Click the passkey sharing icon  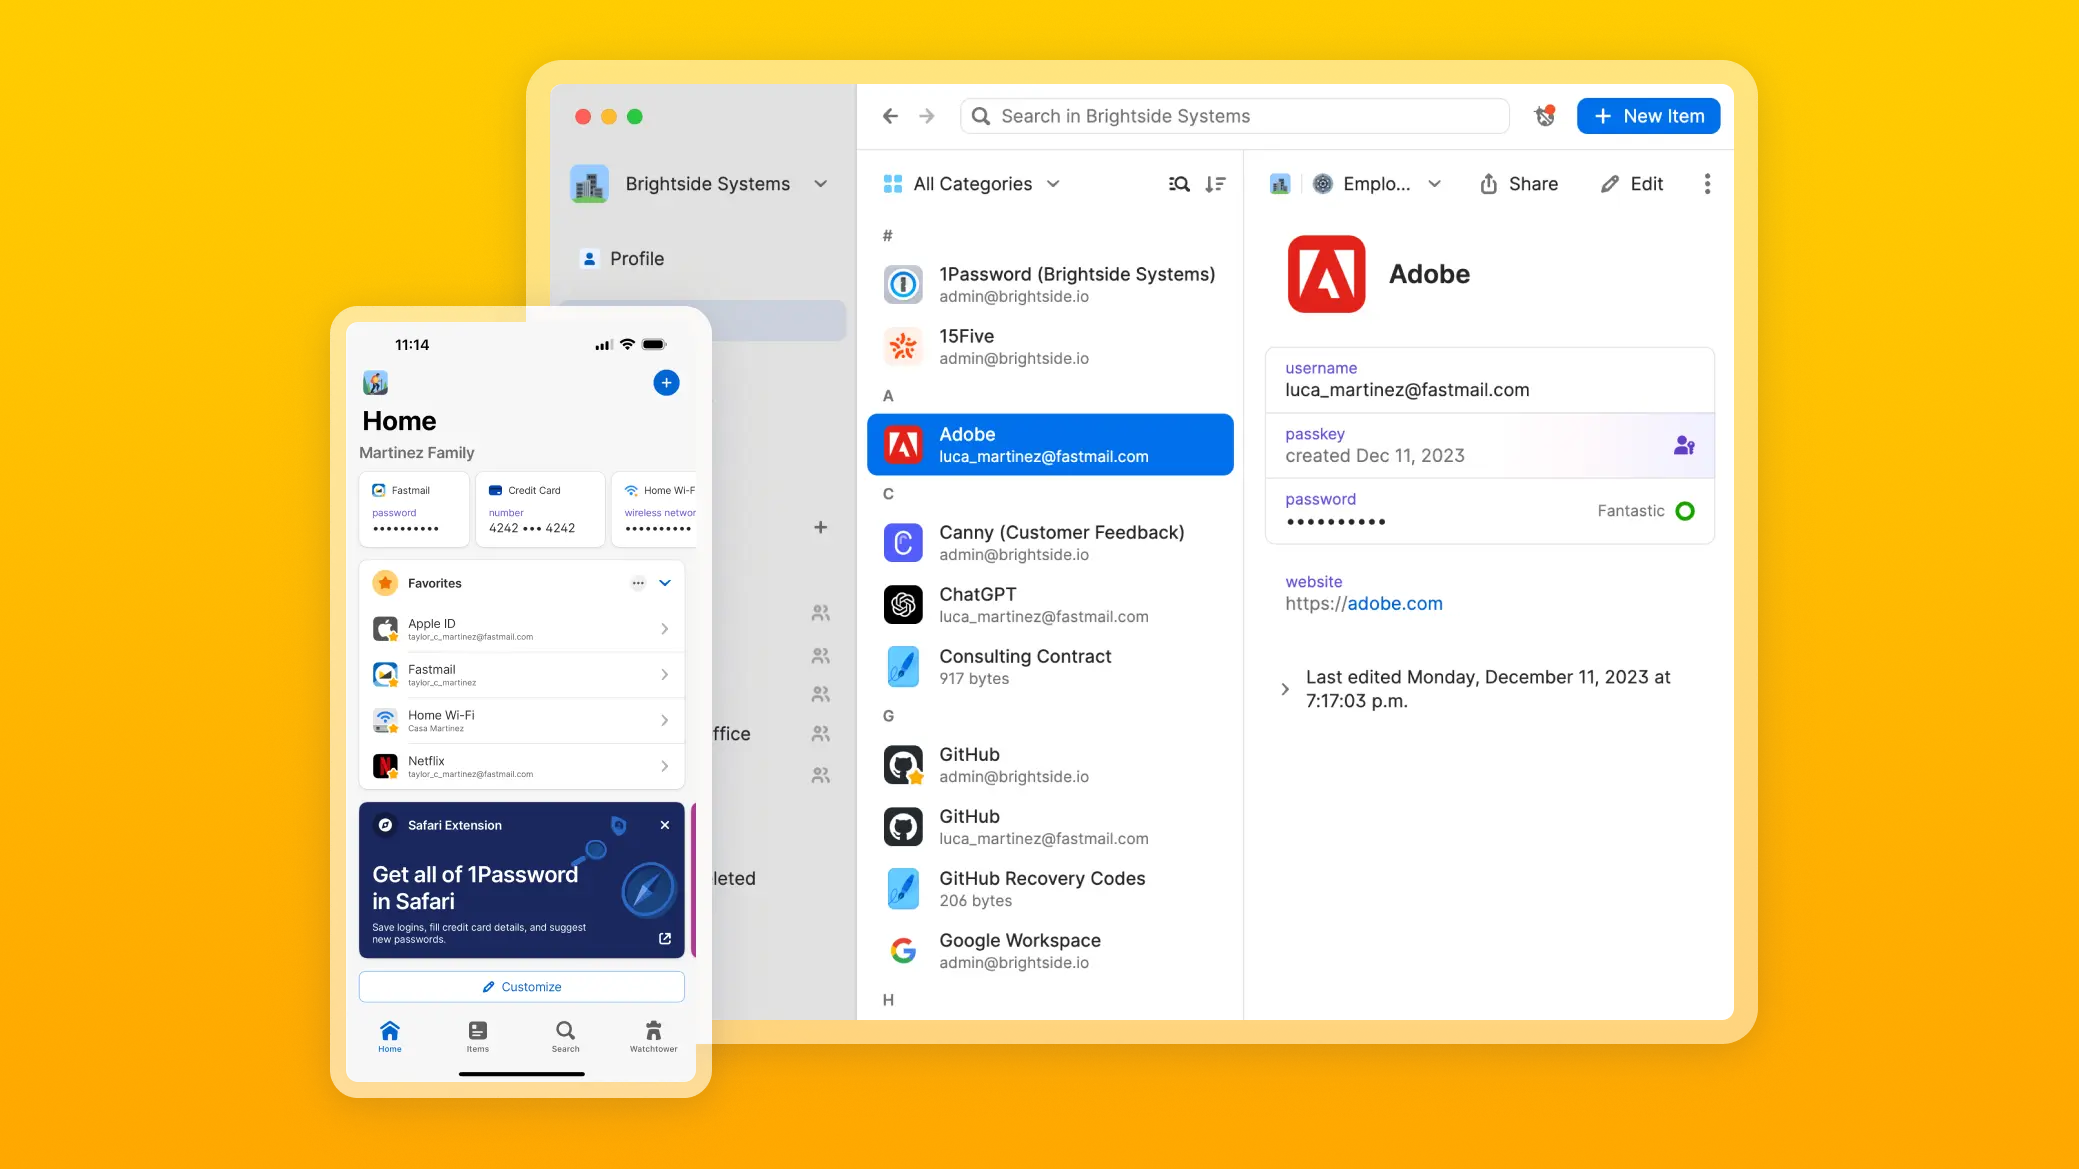point(1685,445)
